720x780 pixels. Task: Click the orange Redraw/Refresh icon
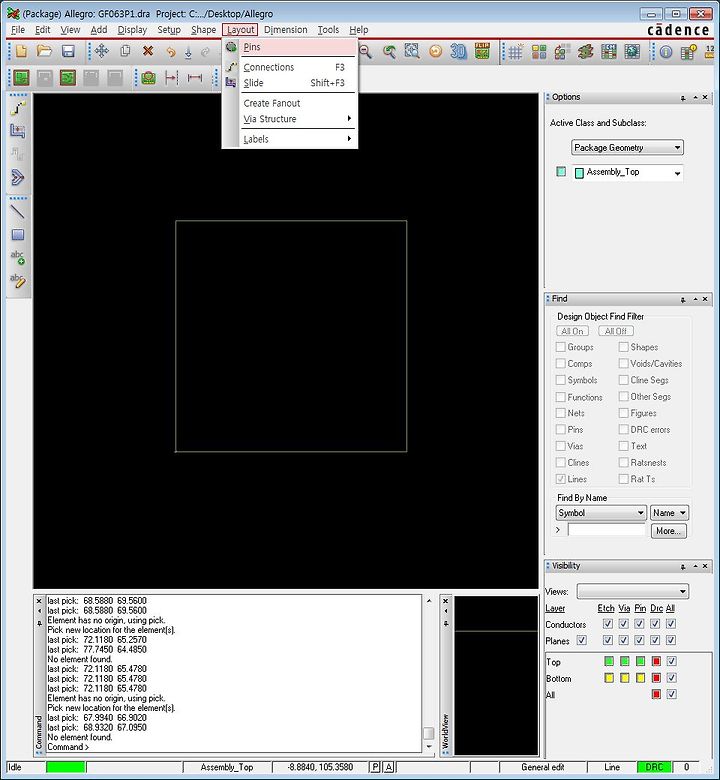435,51
